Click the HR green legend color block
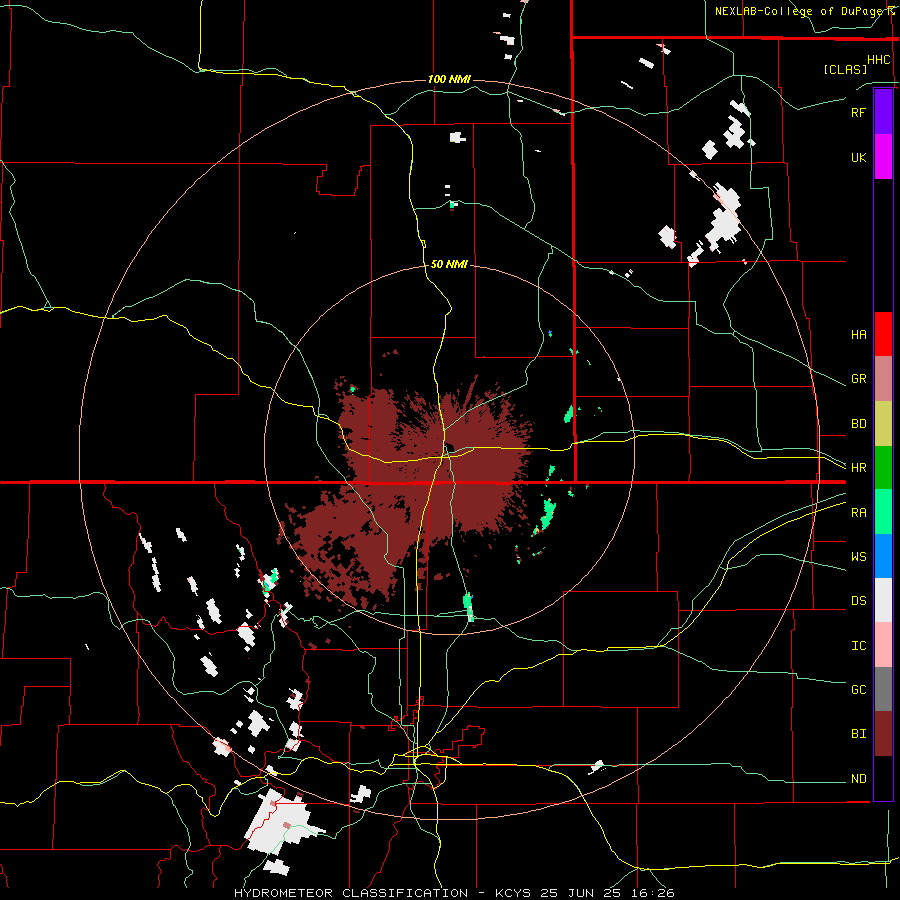Image resolution: width=900 pixels, height=900 pixels. pyautogui.click(x=883, y=468)
